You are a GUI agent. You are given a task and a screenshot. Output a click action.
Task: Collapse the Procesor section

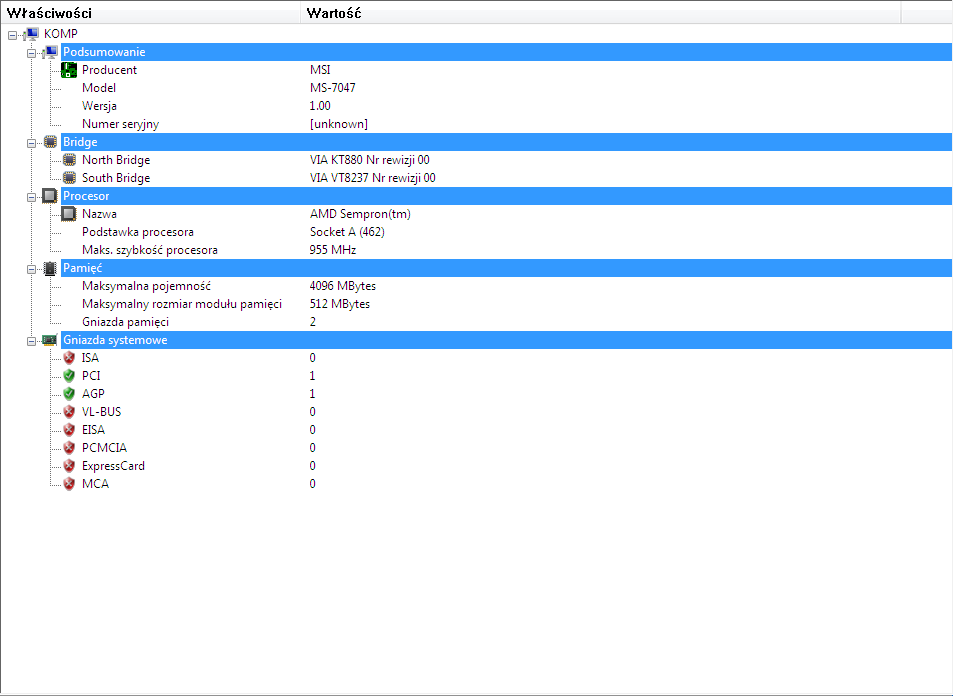coord(32,198)
